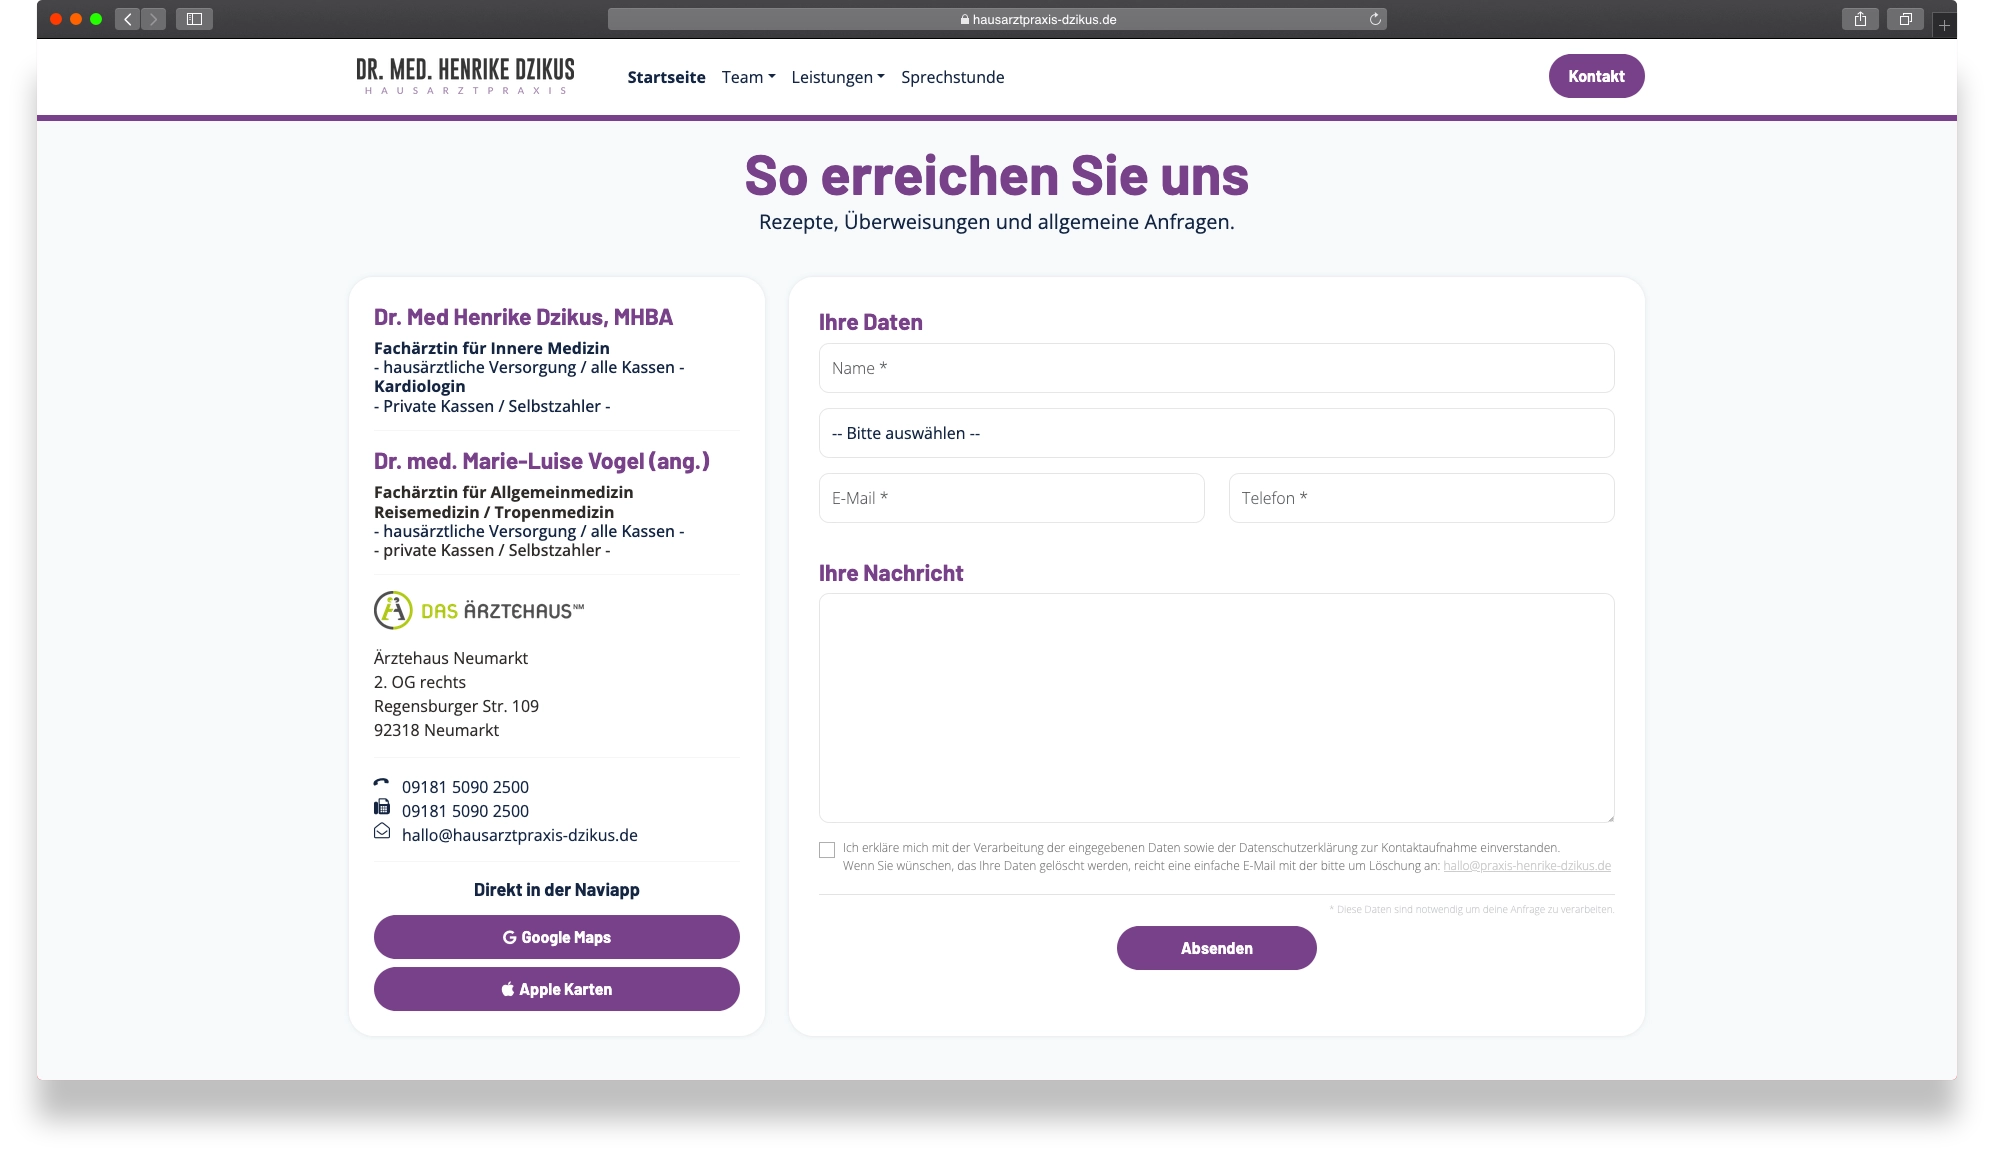
Task: Focus the E-Mail input field
Action: click(x=1011, y=498)
